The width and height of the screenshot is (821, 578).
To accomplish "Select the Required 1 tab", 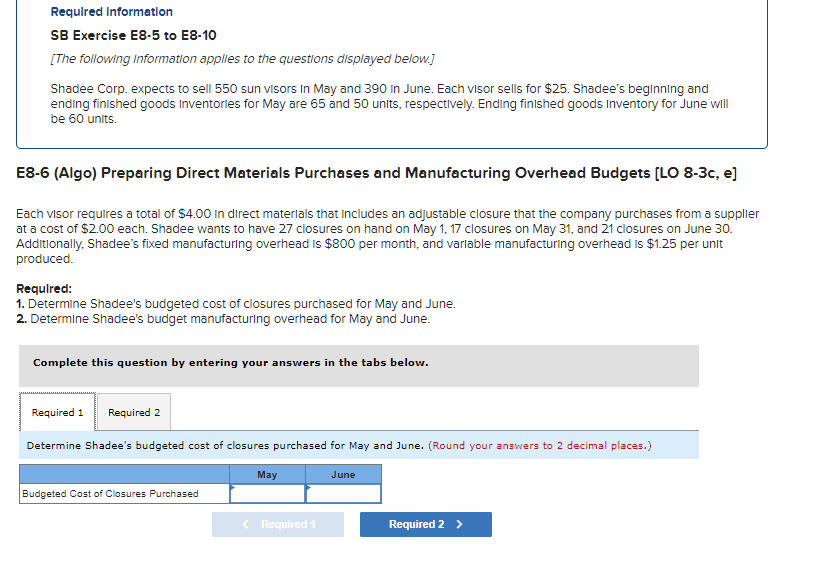I will coord(57,411).
